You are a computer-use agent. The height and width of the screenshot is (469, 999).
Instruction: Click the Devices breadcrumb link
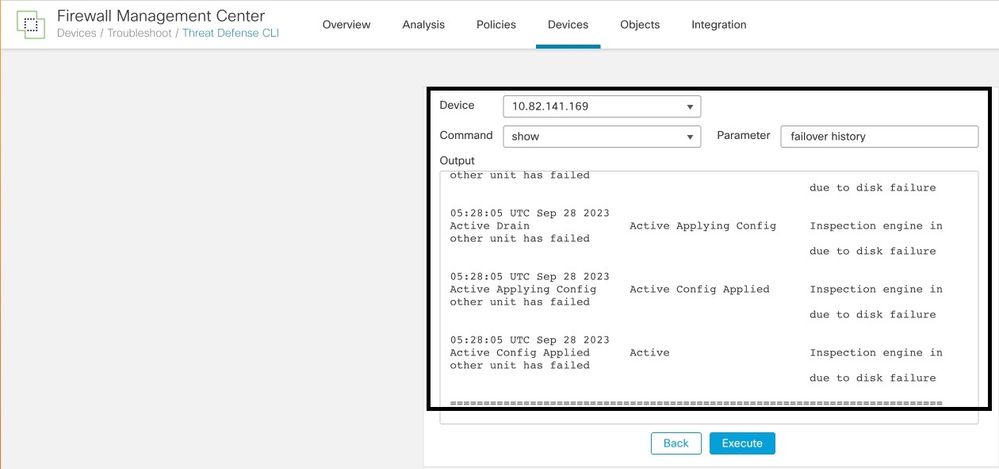76,33
